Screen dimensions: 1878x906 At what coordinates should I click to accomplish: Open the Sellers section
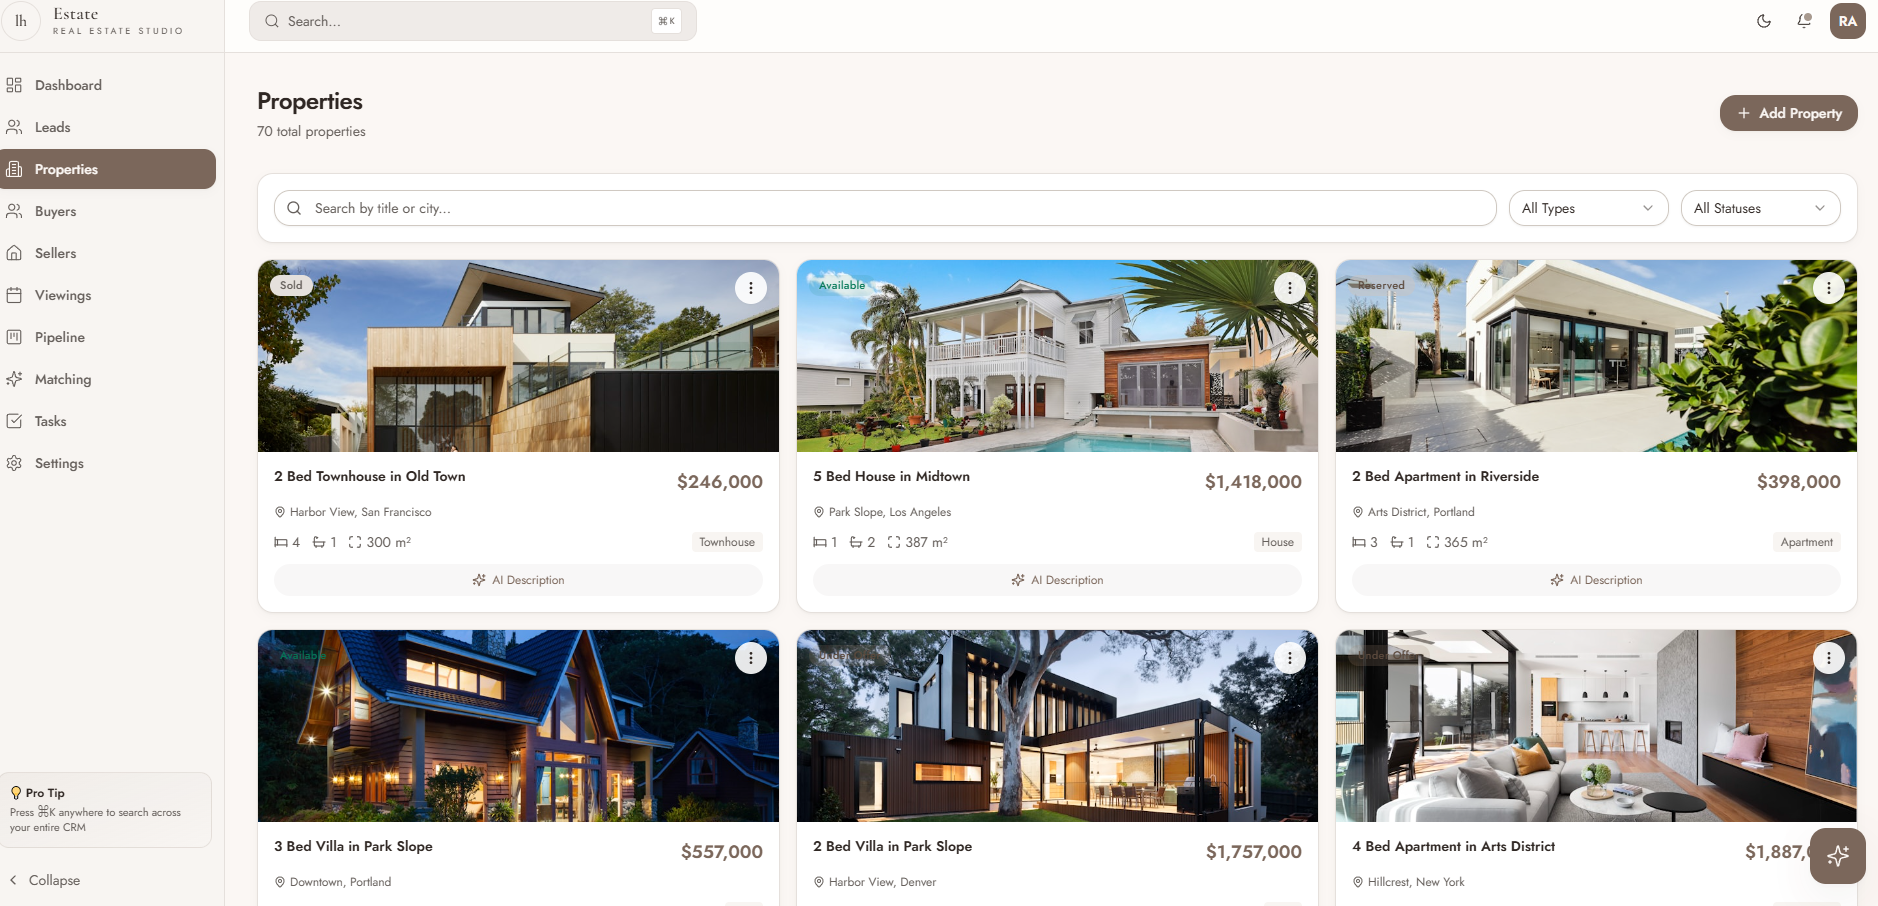coord(108,253)
